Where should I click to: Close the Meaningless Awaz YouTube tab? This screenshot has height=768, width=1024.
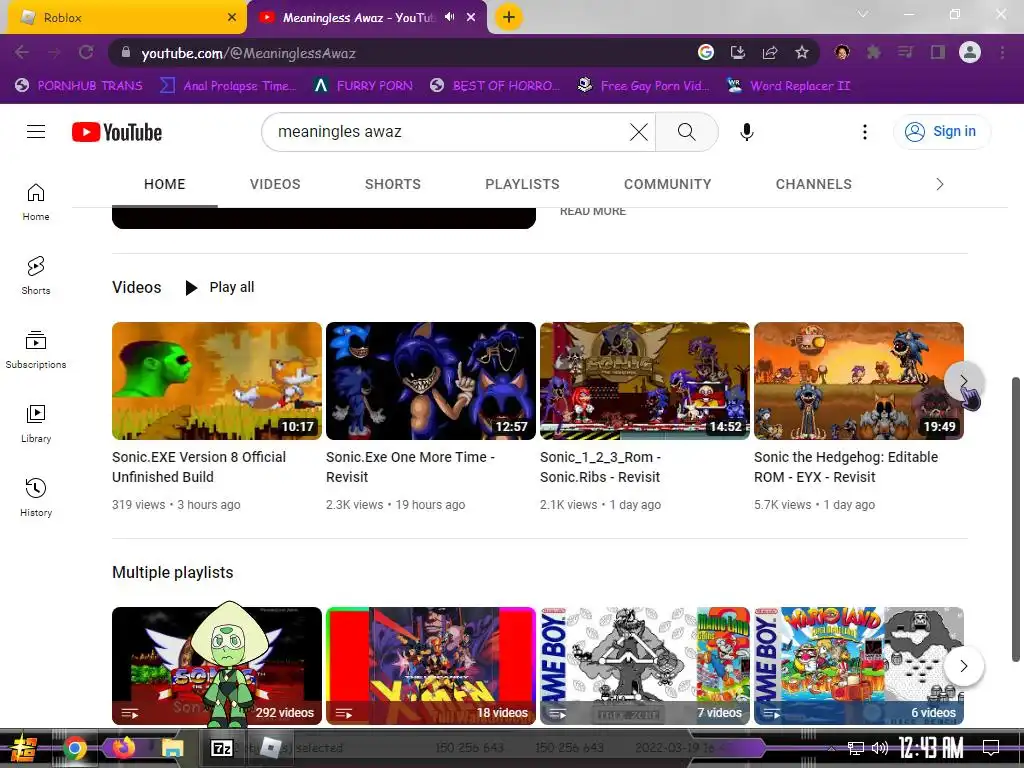471,18
